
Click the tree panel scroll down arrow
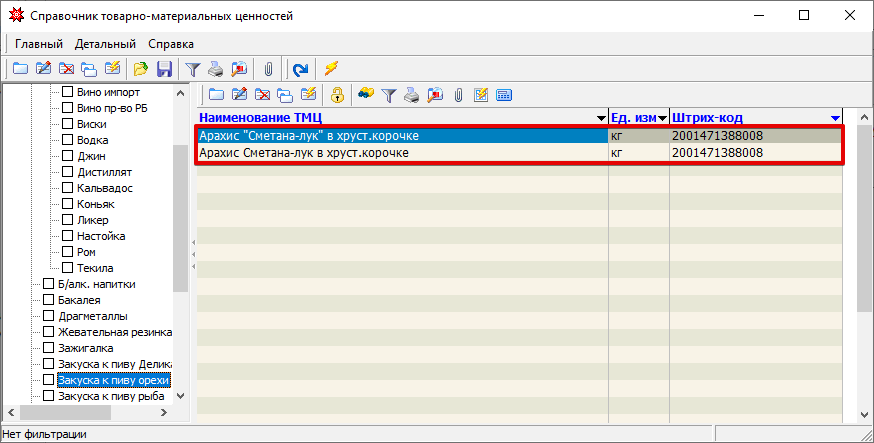[x=181, y=396]
